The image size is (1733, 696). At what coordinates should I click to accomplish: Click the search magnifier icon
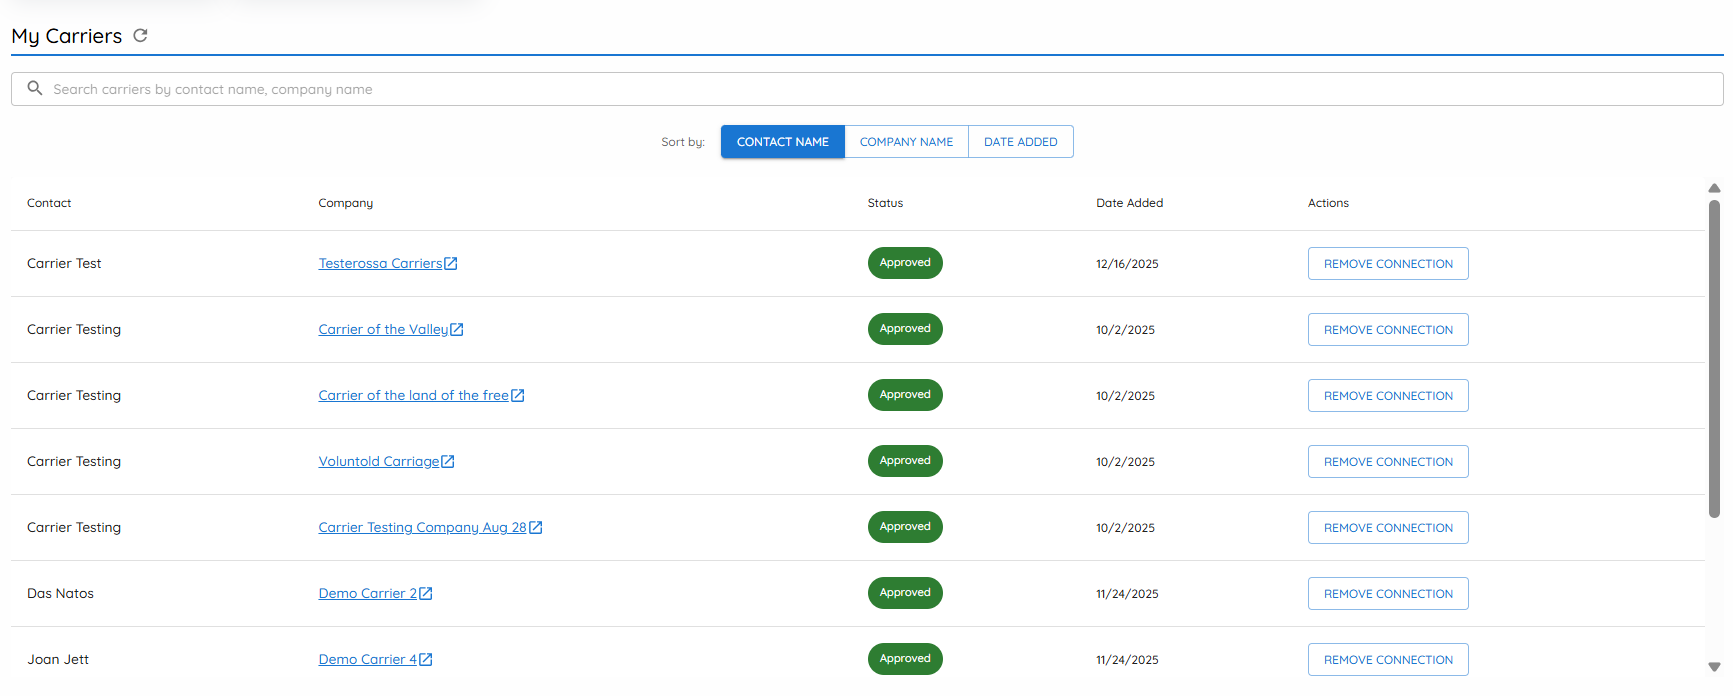34,88
